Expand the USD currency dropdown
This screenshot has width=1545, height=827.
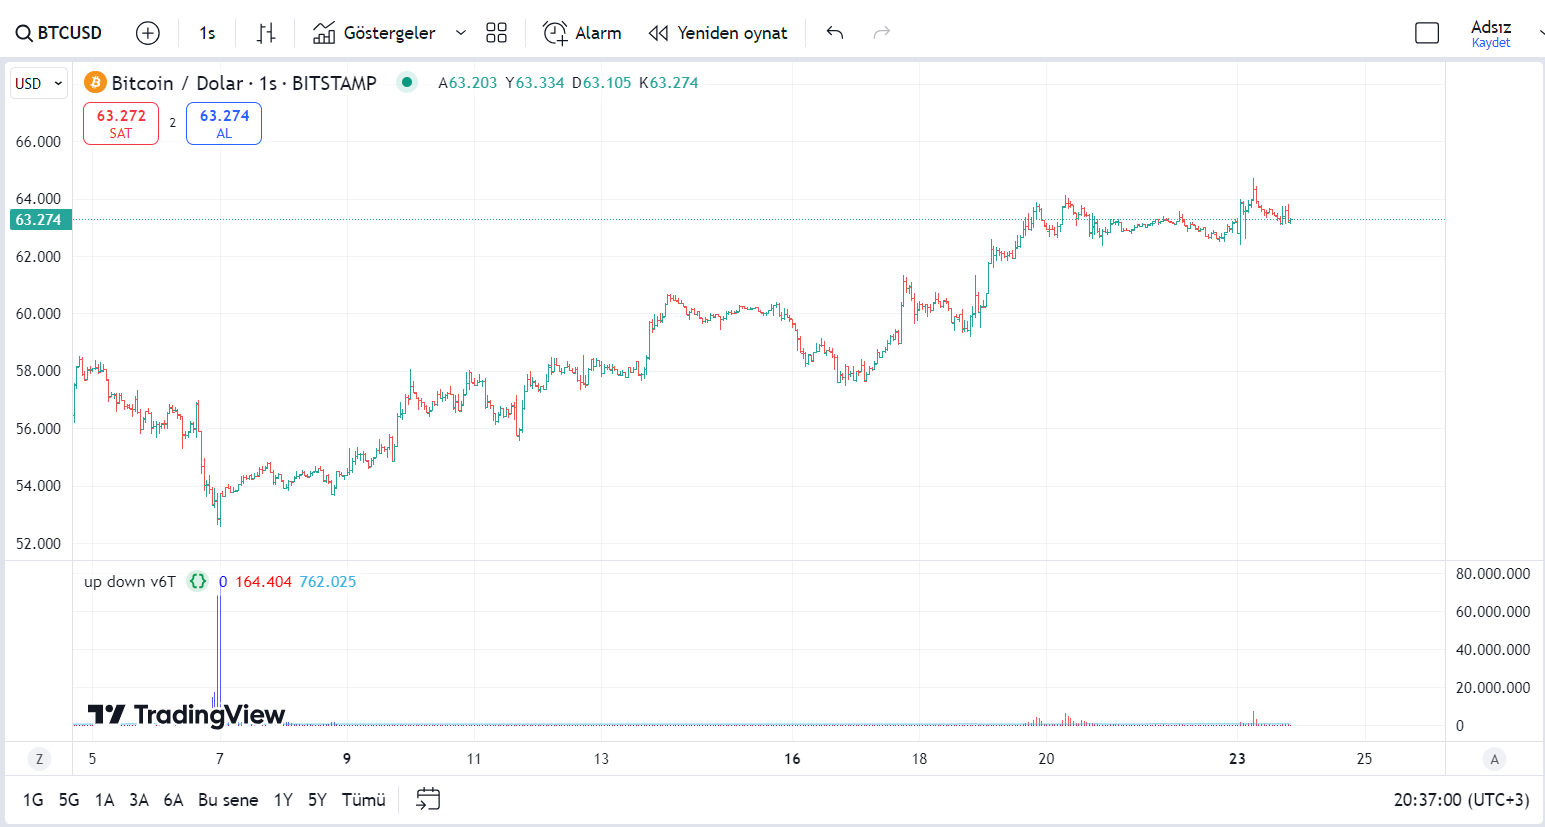pyautogui.click(x=39, y=83)
